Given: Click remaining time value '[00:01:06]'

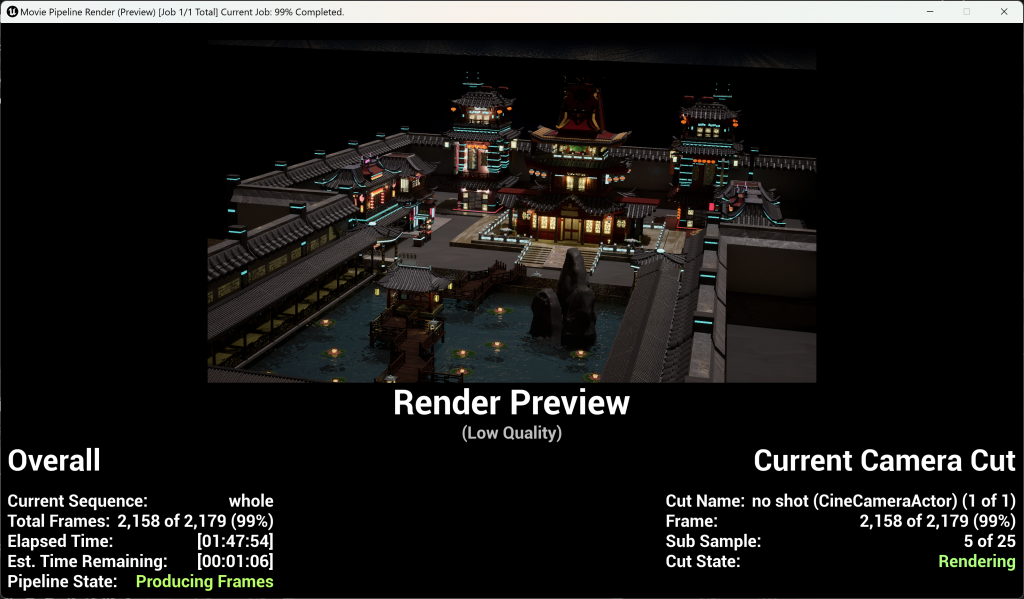Looking at the screenshot, I should 235,562.
